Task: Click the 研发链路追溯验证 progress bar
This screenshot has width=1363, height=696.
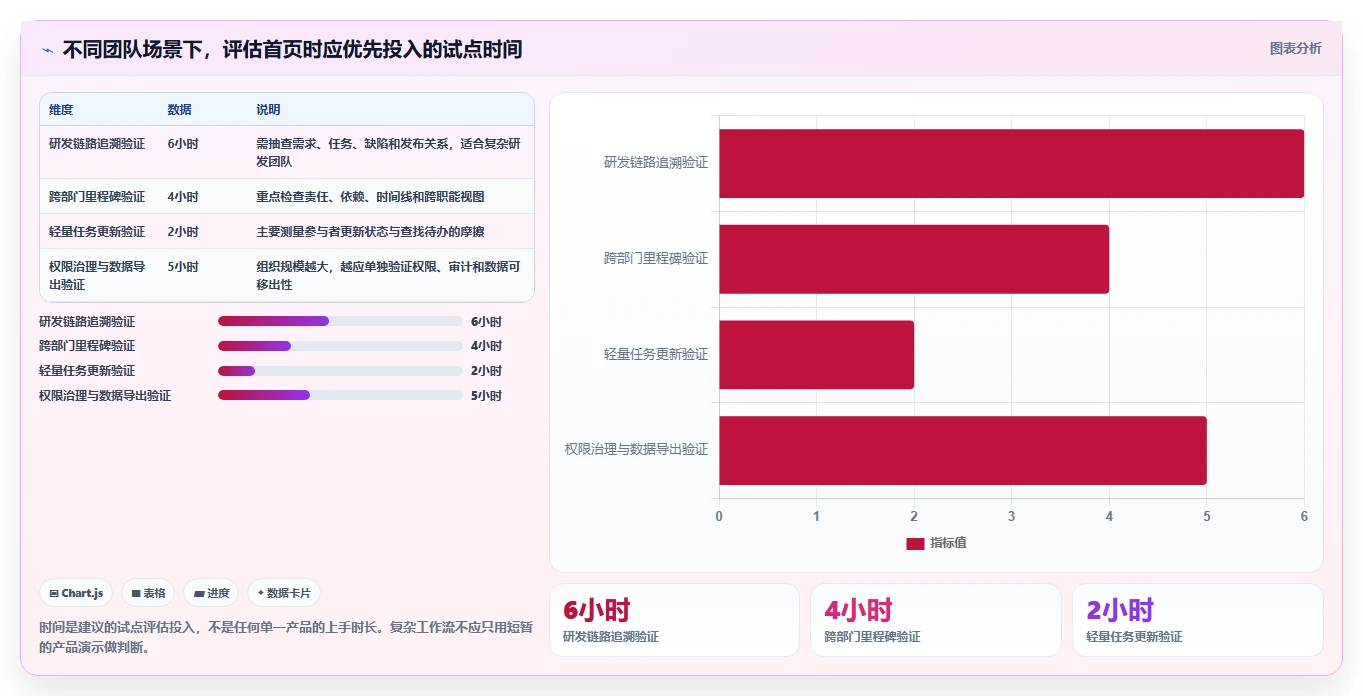Action: pyautogui.click(x=340, y=321)
